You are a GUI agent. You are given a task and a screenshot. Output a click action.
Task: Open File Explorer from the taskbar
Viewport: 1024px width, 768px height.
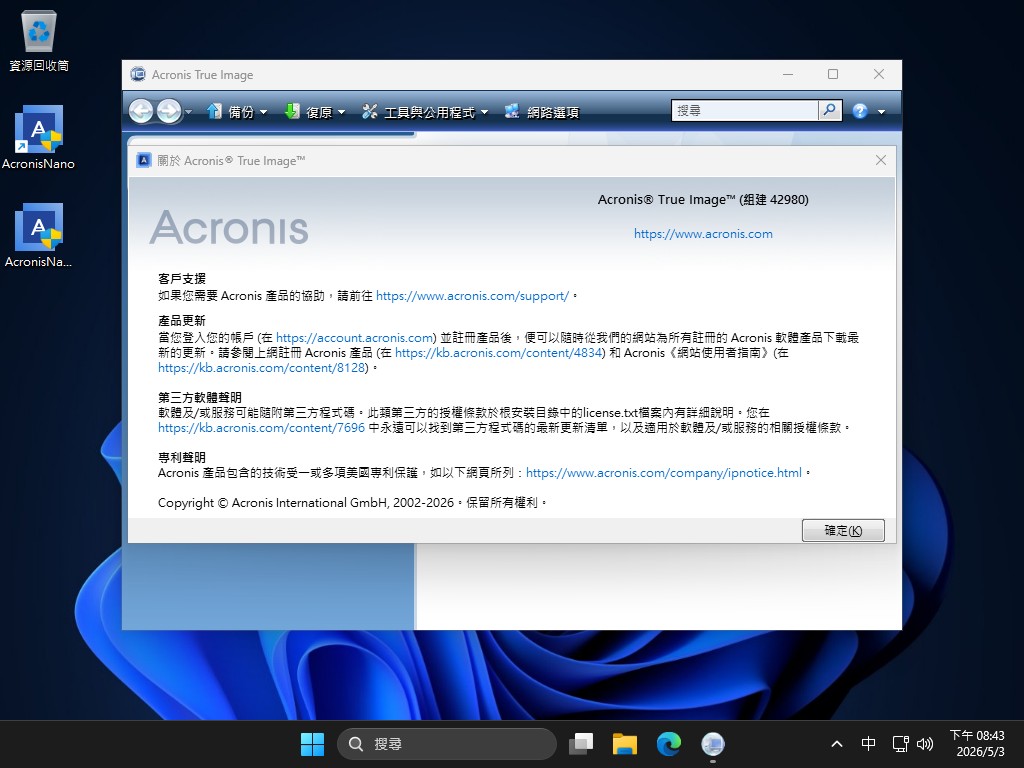(624, 744)
